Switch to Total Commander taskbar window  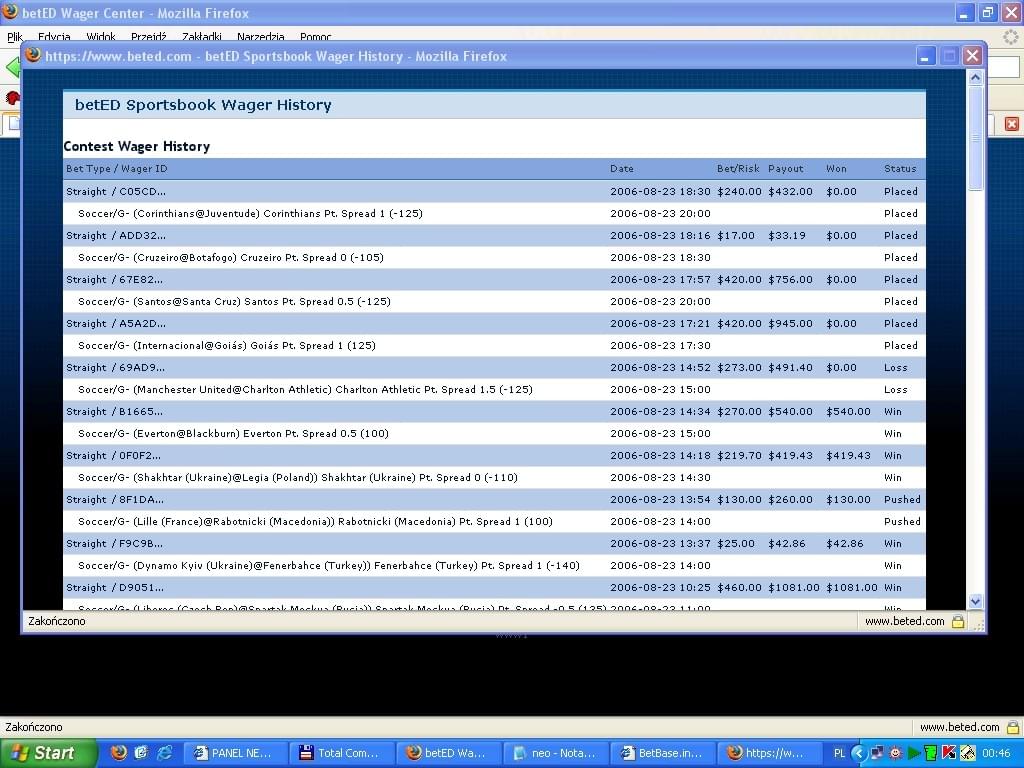342,753
